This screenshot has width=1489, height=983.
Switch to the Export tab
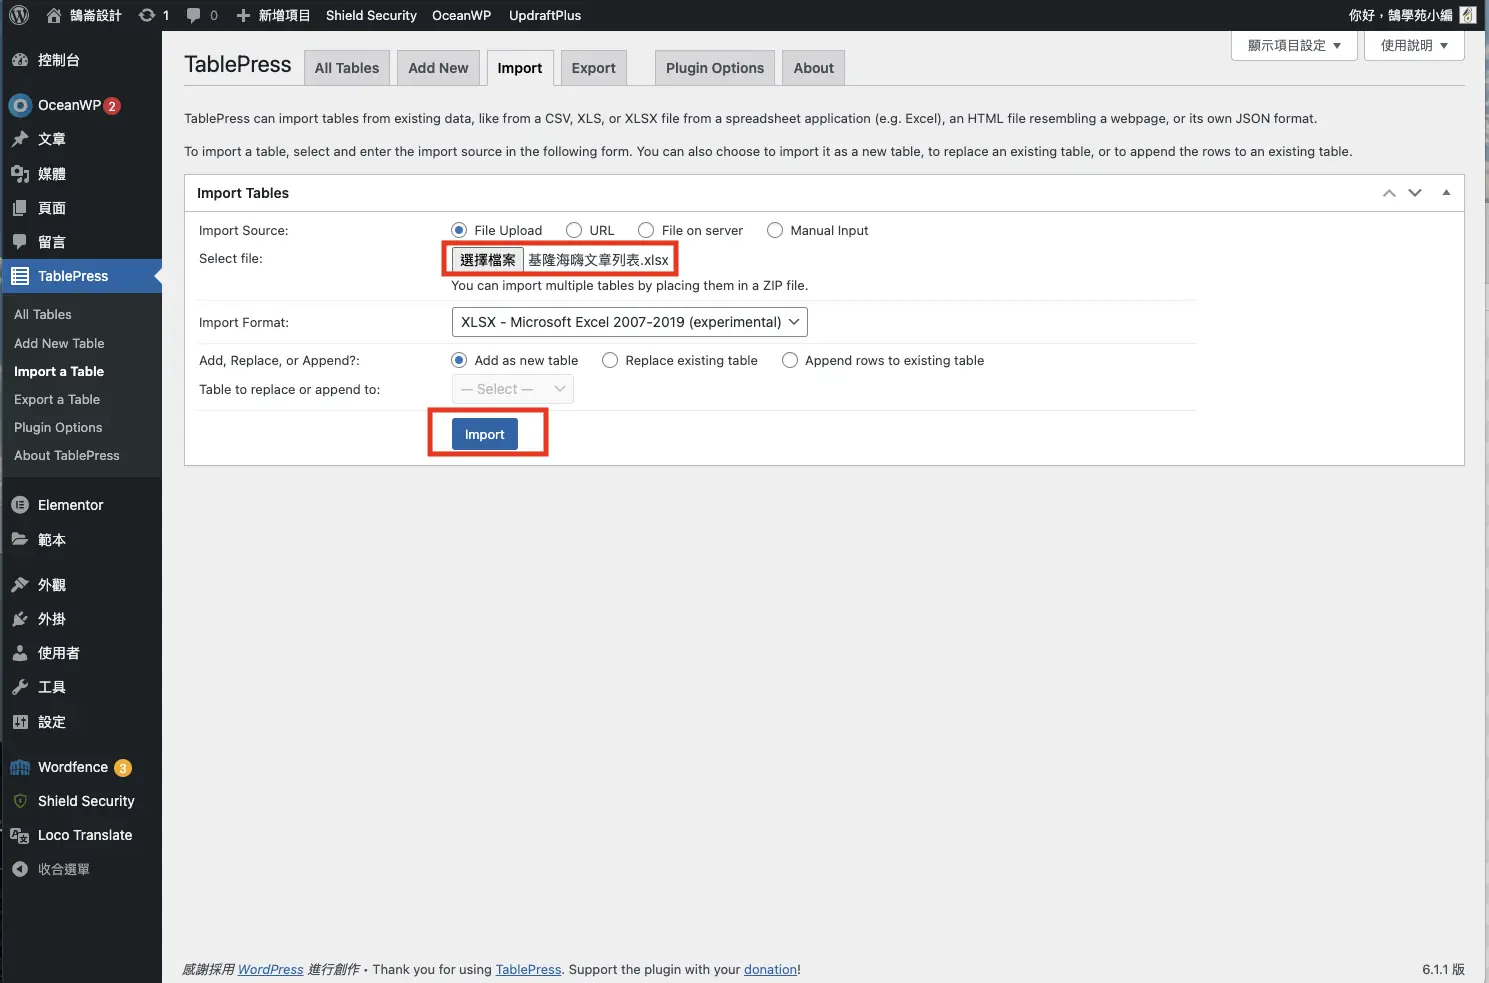[594, 68]
